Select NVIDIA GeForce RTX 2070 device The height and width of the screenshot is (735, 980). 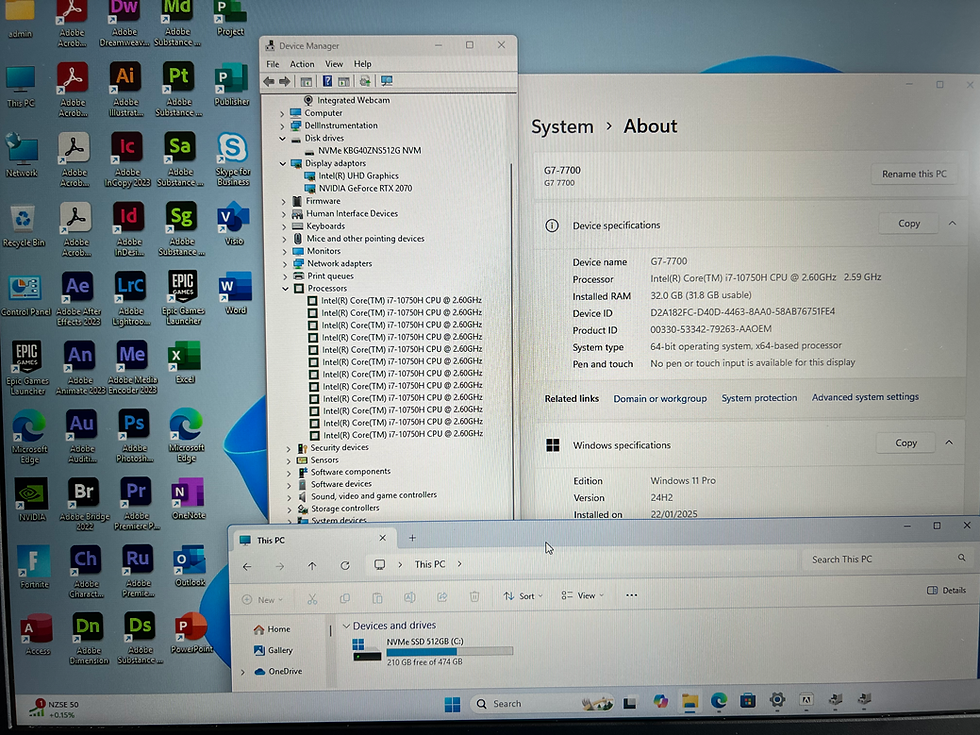[x=365, y=188]
